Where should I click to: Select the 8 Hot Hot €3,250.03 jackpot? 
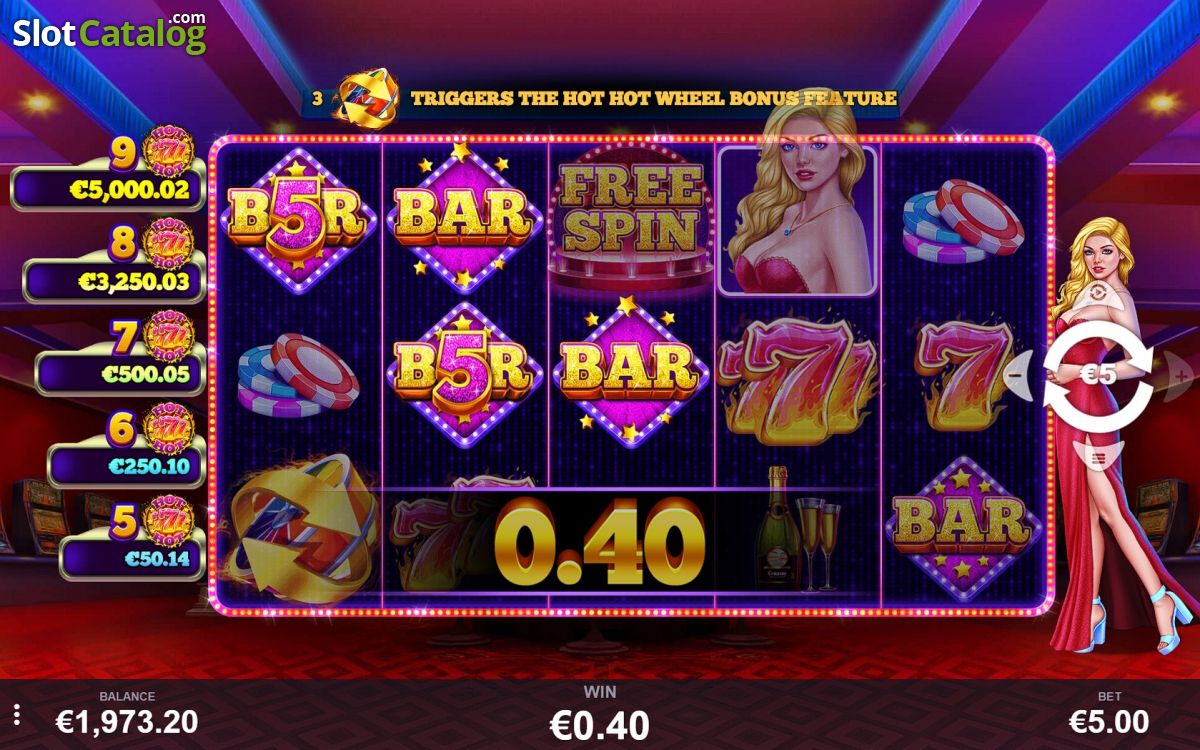tap(114, 263)
